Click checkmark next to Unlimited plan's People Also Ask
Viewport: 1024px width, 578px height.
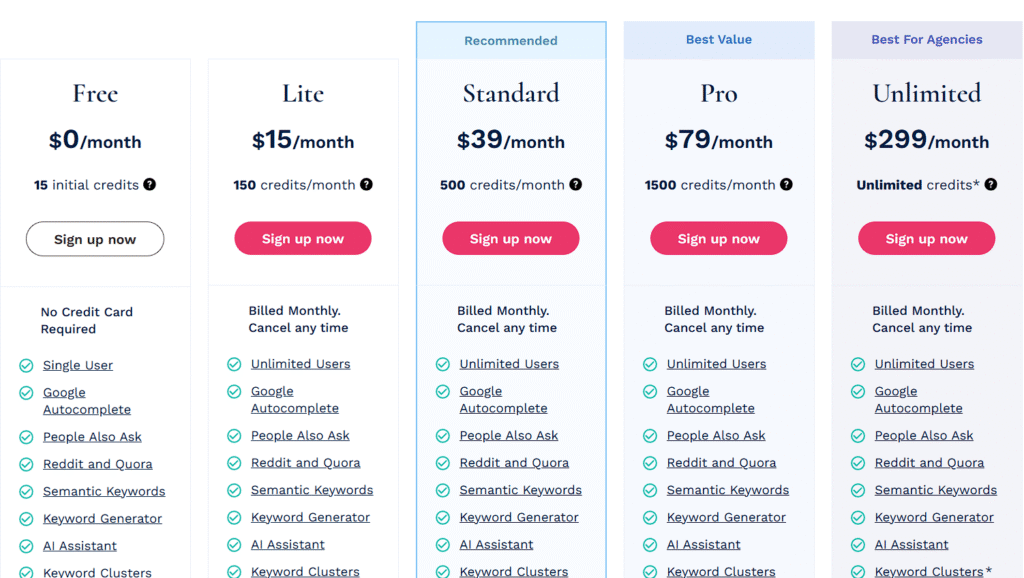click(858, 436)
